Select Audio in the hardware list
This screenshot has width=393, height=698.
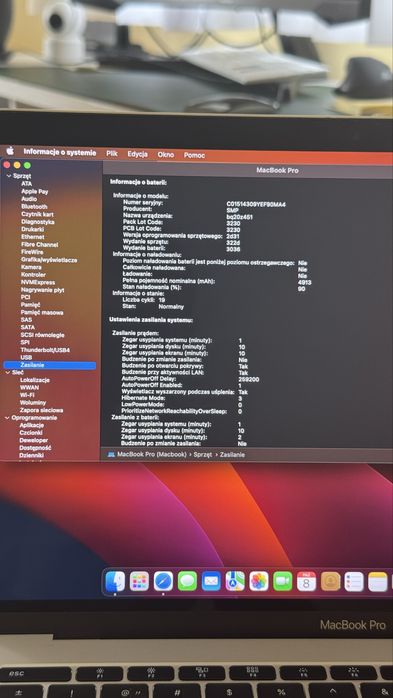(x=29, y=199)
